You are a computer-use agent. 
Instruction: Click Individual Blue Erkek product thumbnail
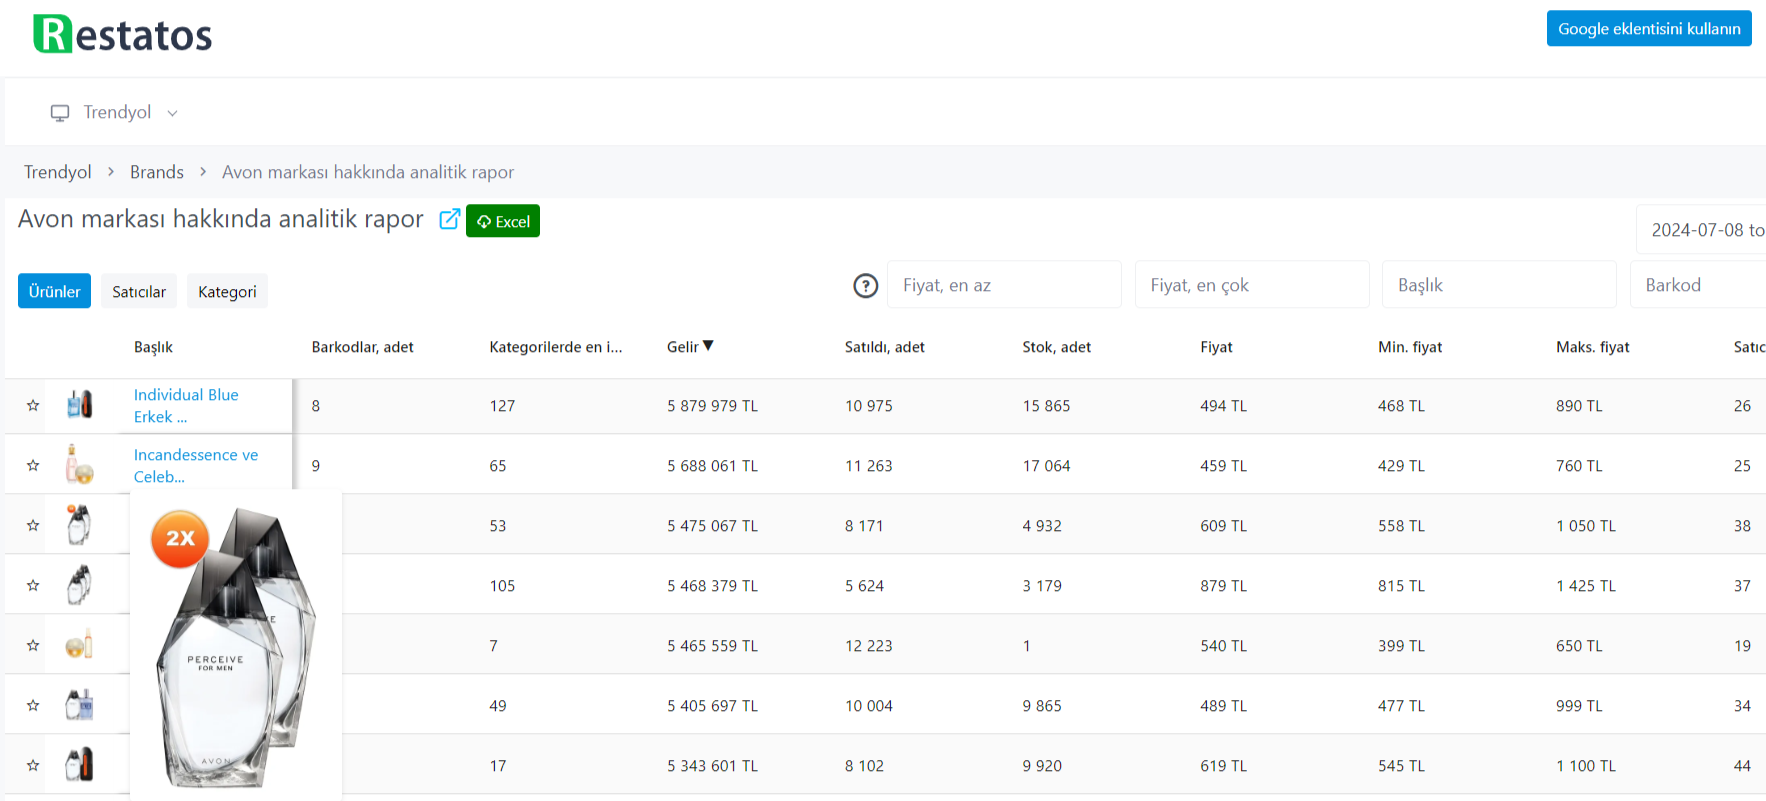pos(79,405)
